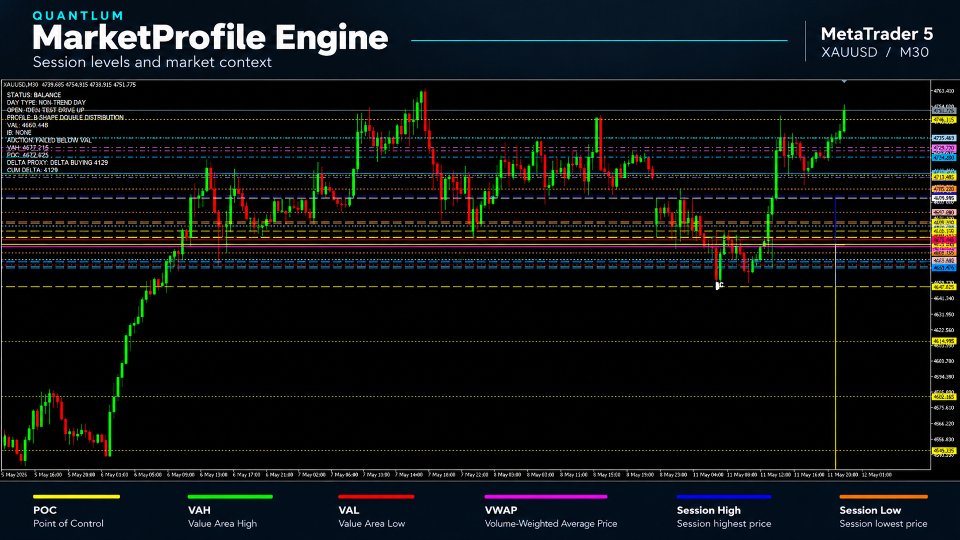Click the XAUUSD / M30 subtitle
Image resolution: width=960 pixels, height=540 pixels.
click(x=875, y=52)
